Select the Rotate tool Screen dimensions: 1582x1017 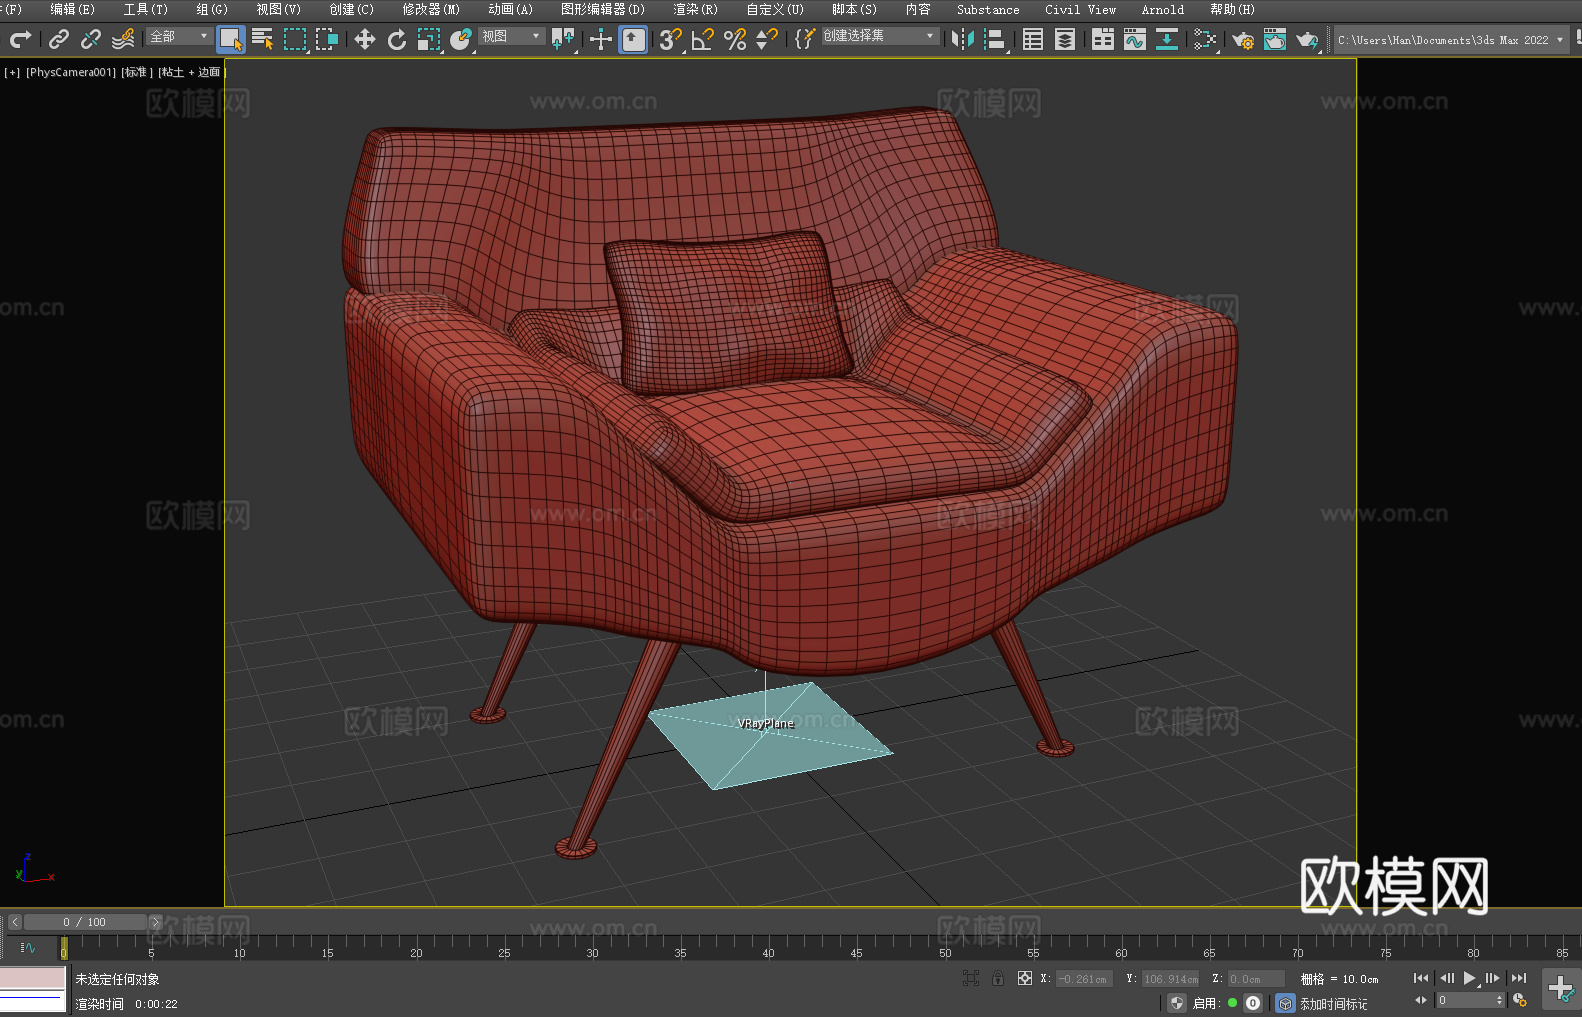point(397,40)
